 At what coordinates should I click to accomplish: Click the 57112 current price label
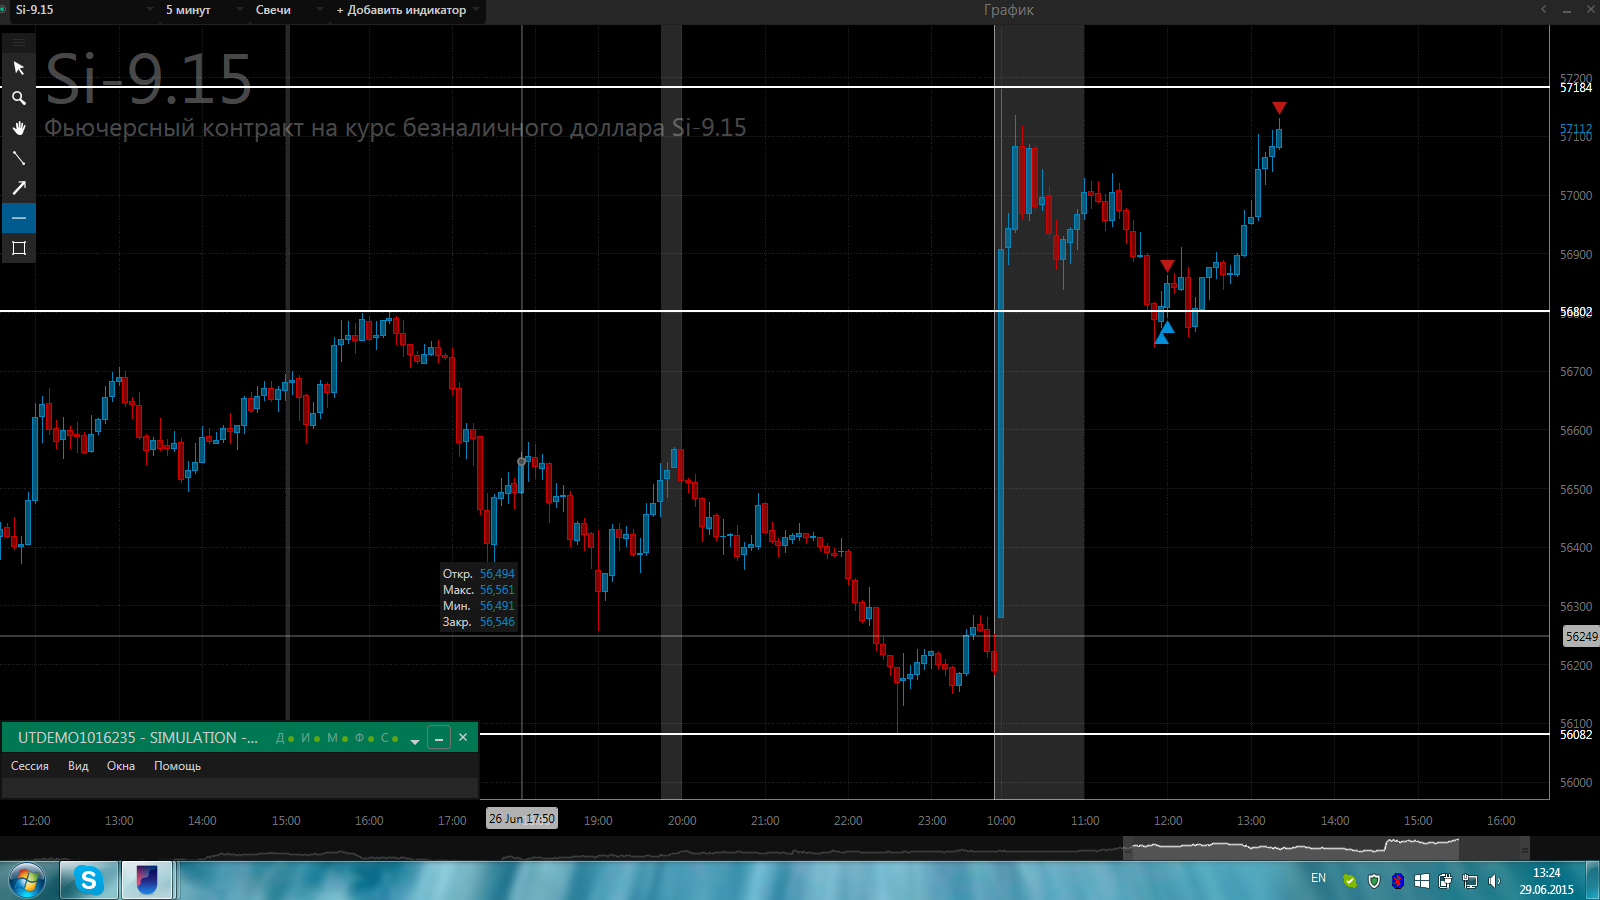pos(1576,129)
